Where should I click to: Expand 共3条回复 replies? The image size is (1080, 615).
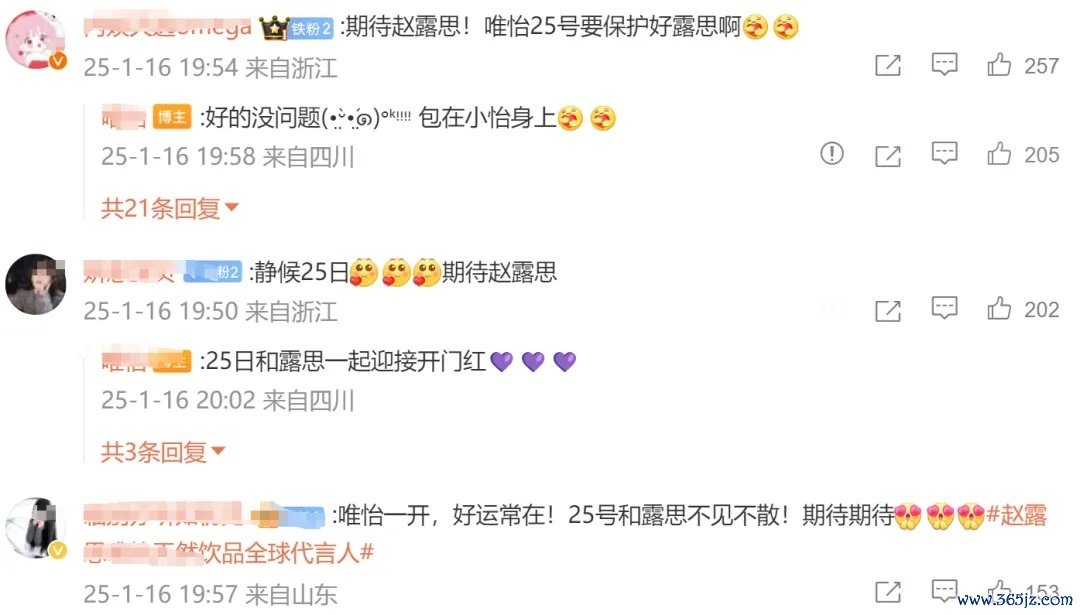pyautogui.click(x=163, y=452)
